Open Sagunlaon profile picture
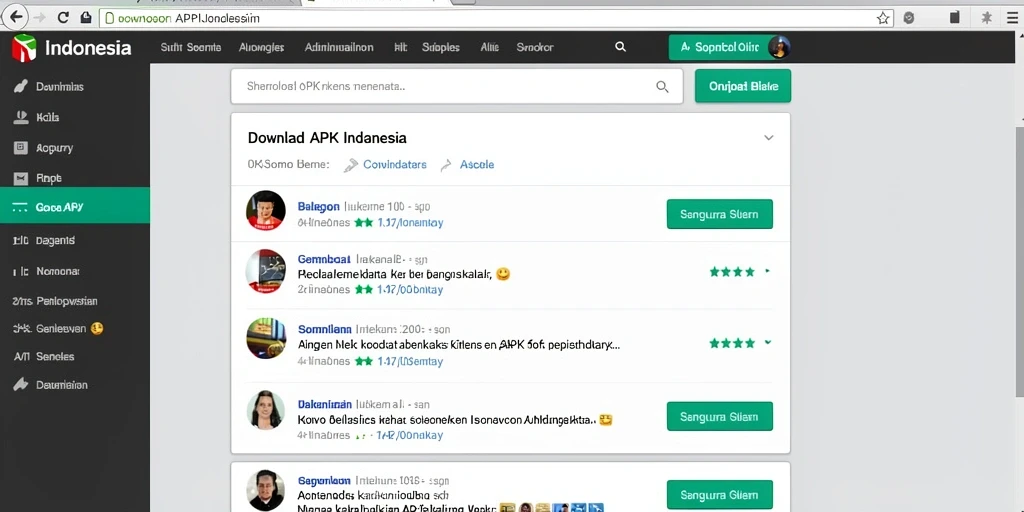Viewport: 1024px width, 512px height. 265,490
